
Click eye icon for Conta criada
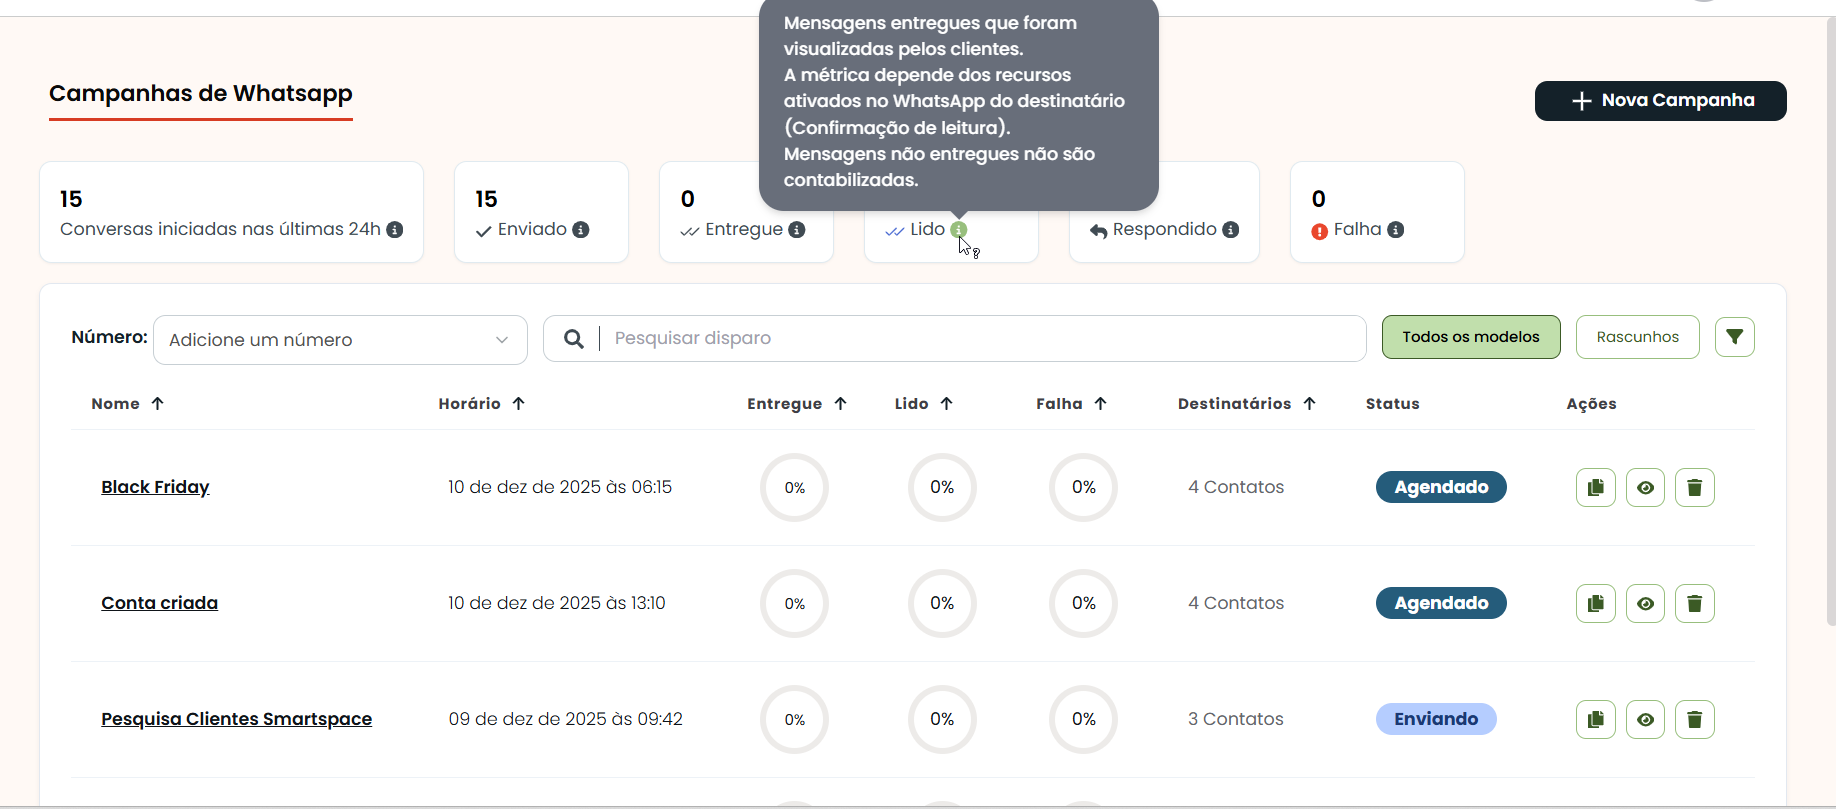click(x=1645, y=604)
